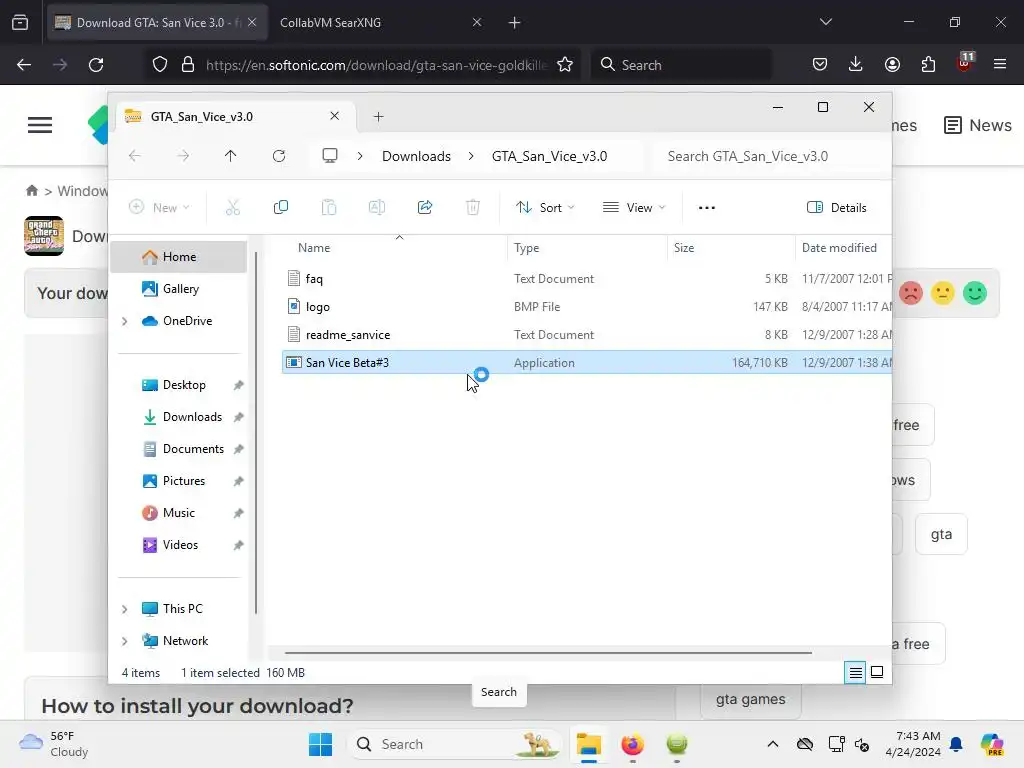Screen dimensions: 1024x768
Task: Click the uBlock extension icon with badge
Action: [965, 63]
